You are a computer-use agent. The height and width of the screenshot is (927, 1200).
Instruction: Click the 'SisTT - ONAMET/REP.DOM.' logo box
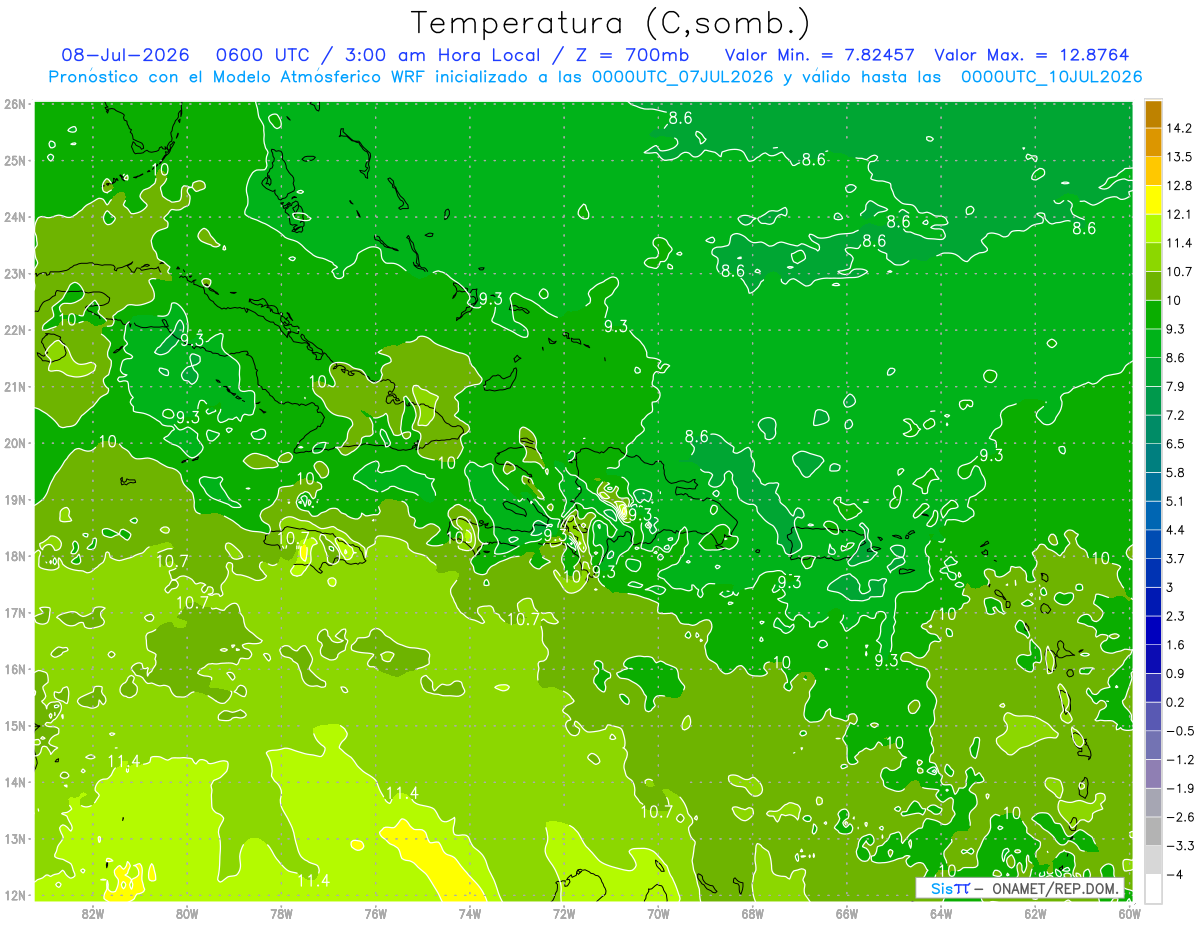(x=1020, y=888)
